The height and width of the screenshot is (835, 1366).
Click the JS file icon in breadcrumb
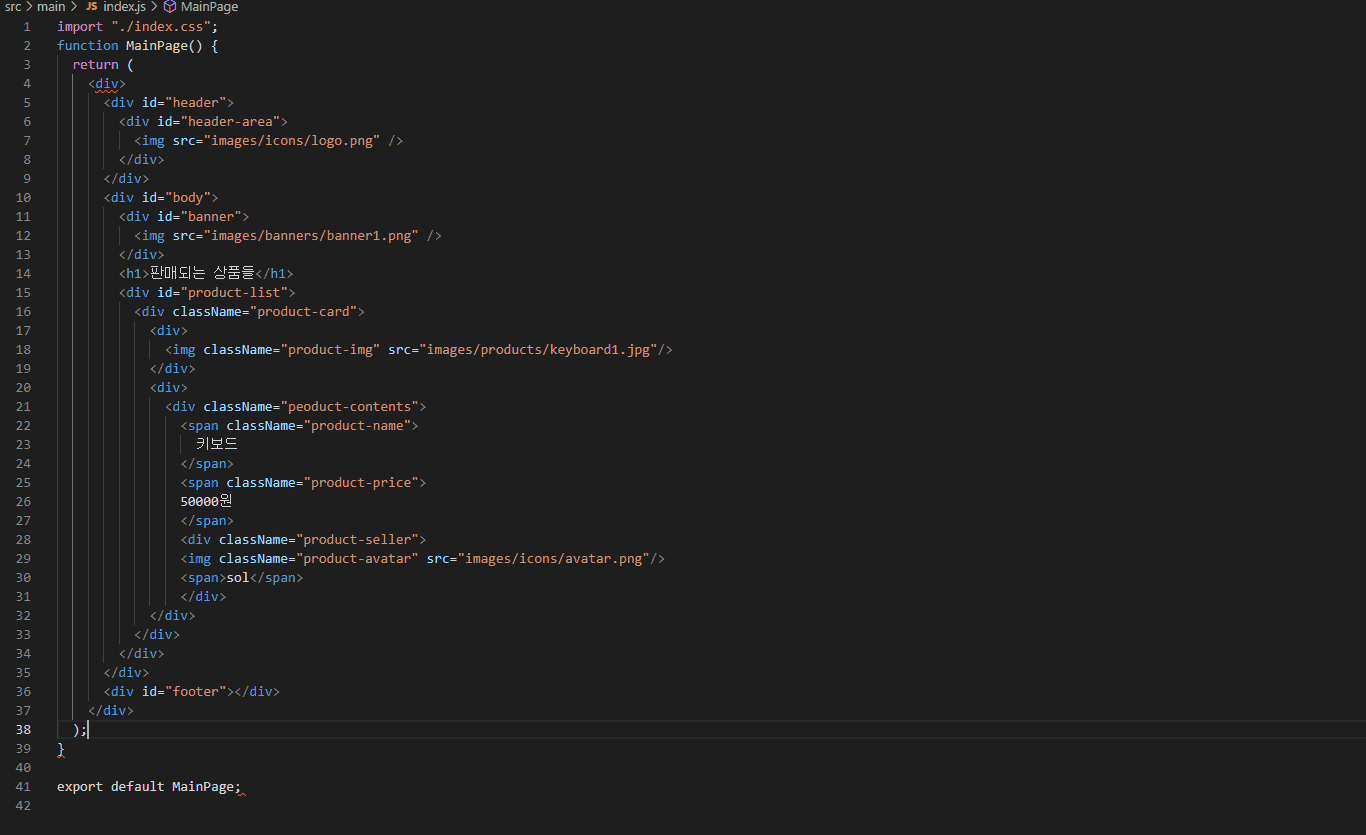92,7
